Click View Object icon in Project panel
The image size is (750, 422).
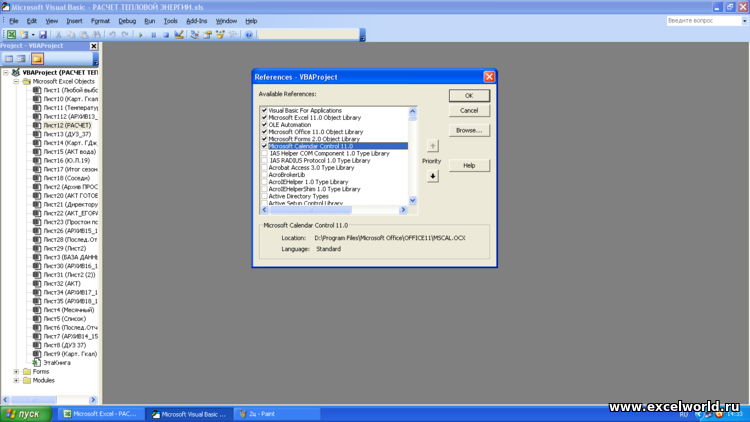pyautogui.click(x=22, y=59)
